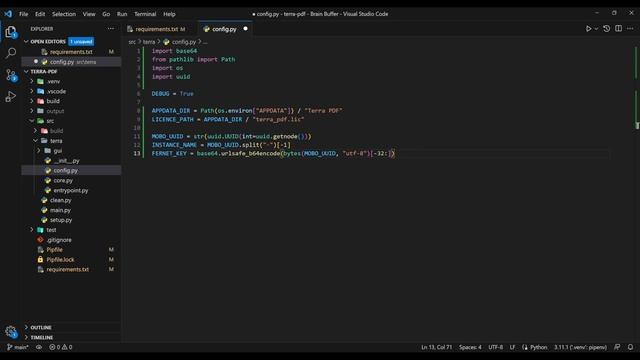Image resolution: width=640 pixels, height=360 pixels.
Task: Expand the top-level build folder
Action: [32, 101]
